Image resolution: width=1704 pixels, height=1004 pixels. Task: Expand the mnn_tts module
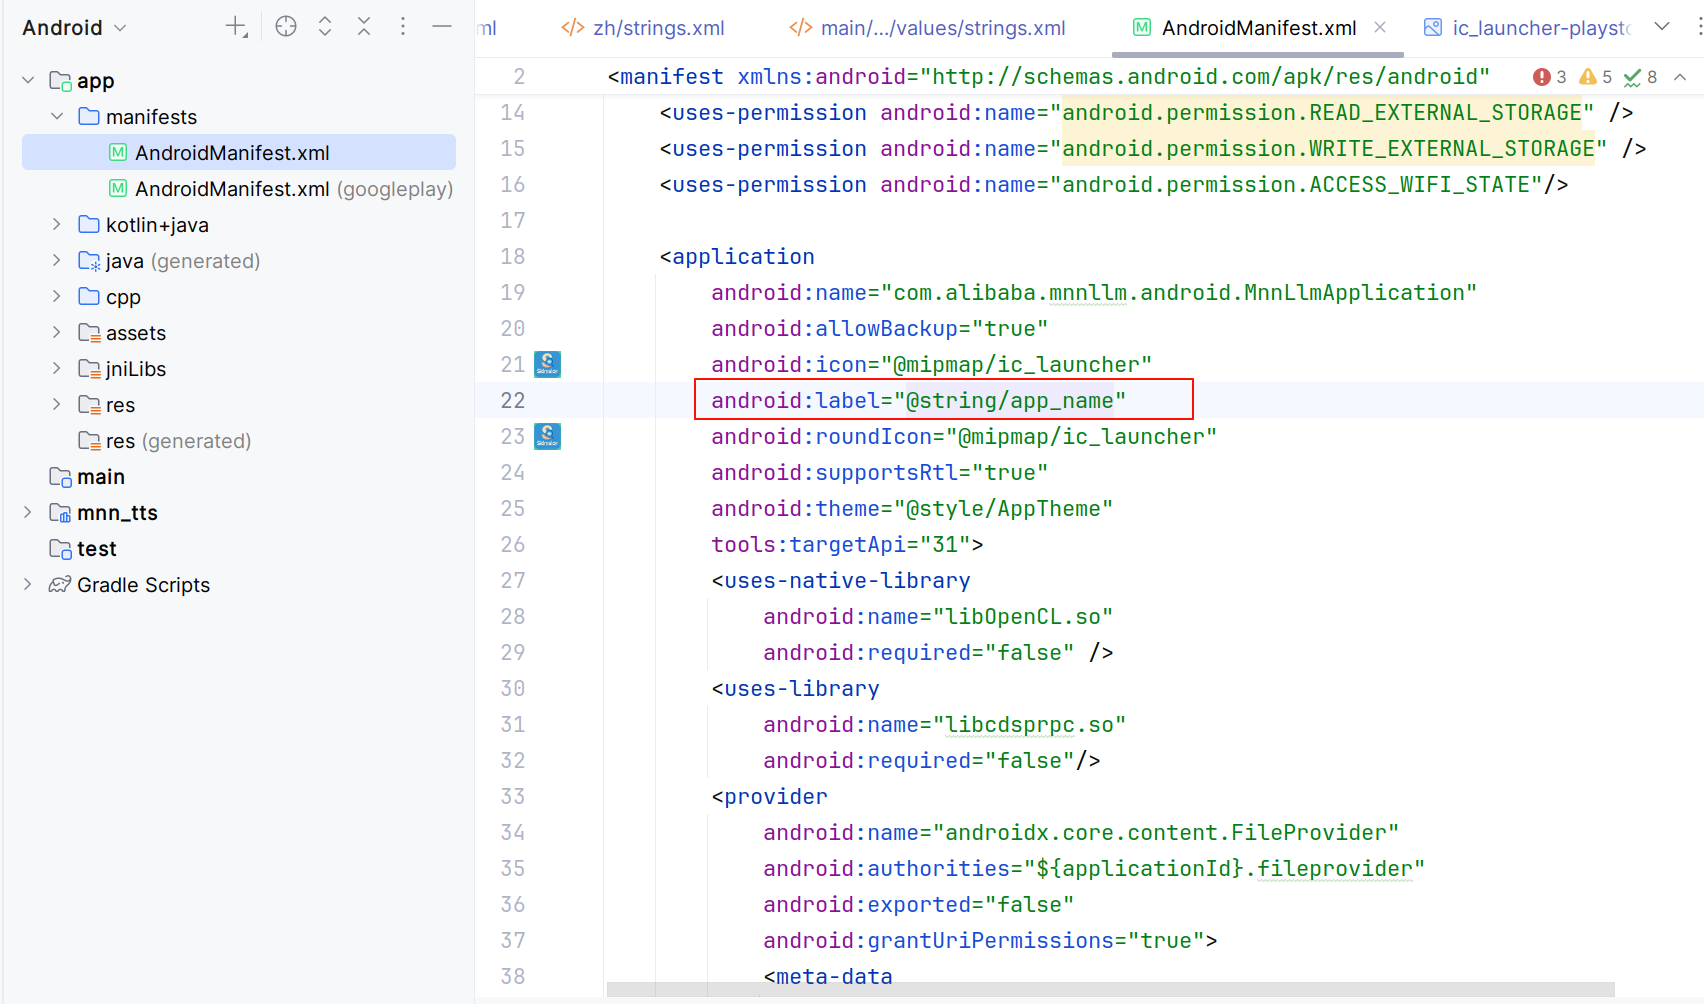28,512
